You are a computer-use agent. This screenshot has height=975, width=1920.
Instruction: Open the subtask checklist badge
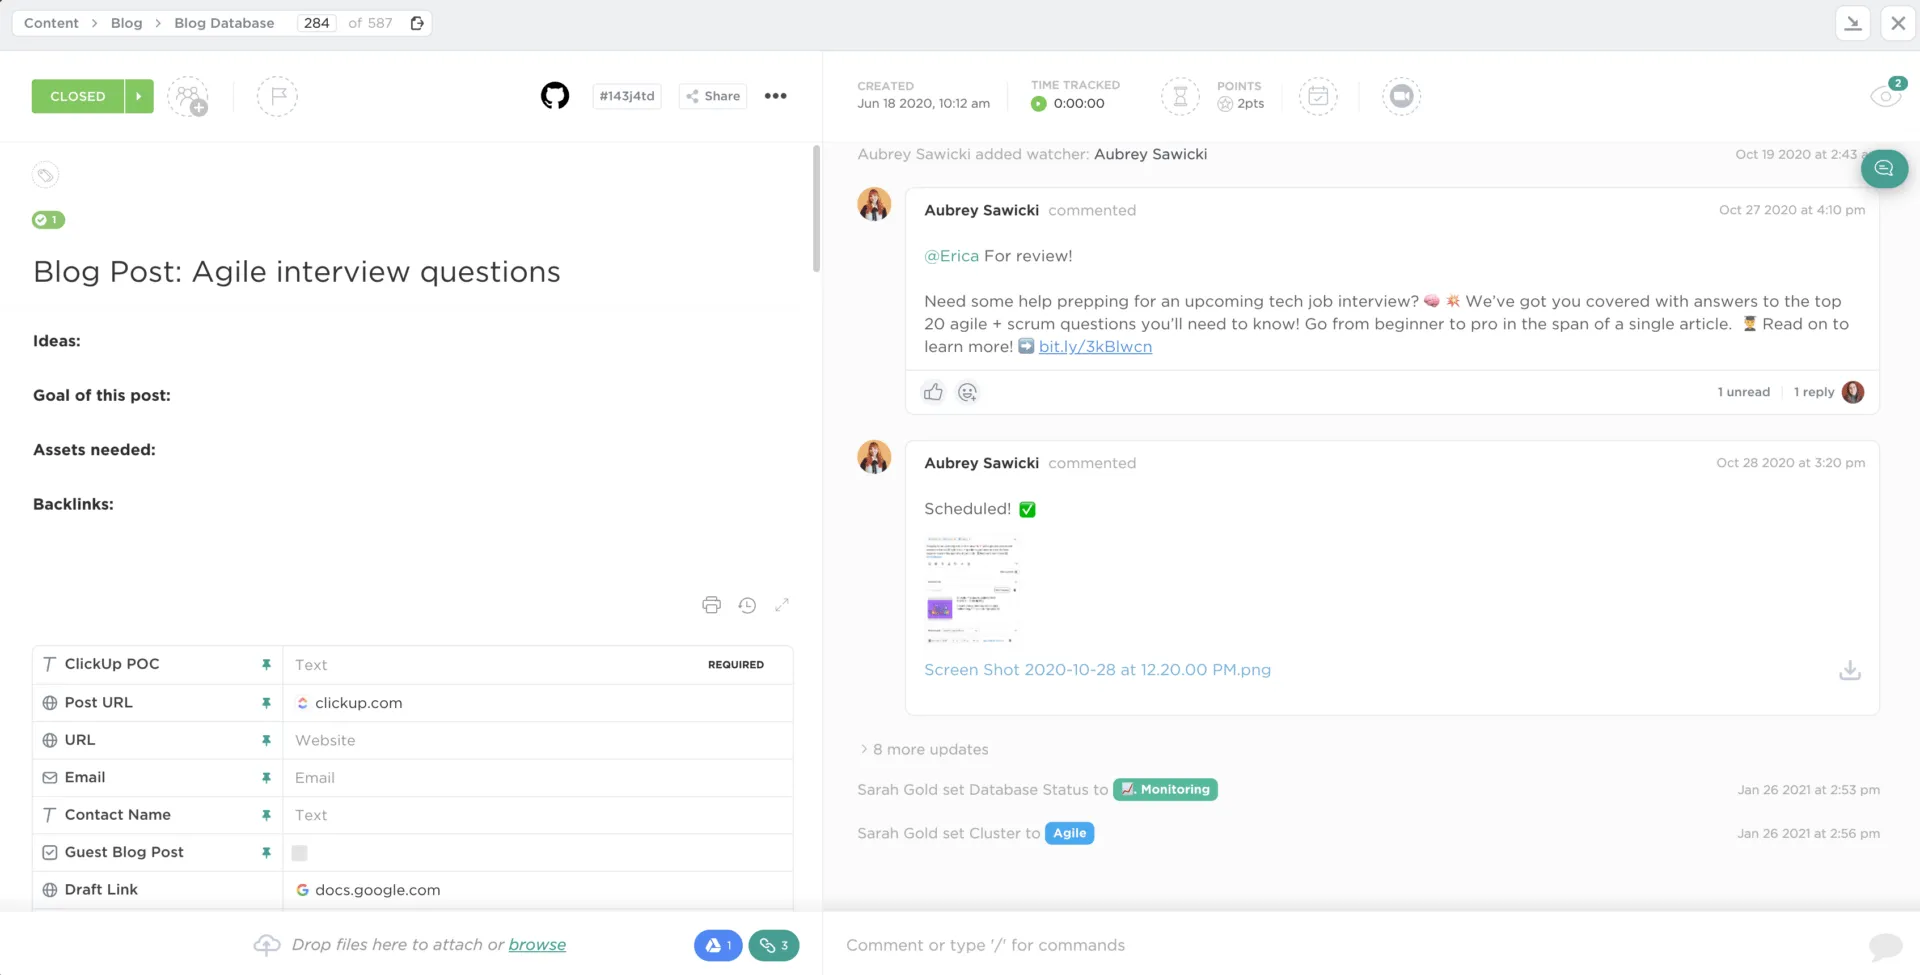(48, 220)
